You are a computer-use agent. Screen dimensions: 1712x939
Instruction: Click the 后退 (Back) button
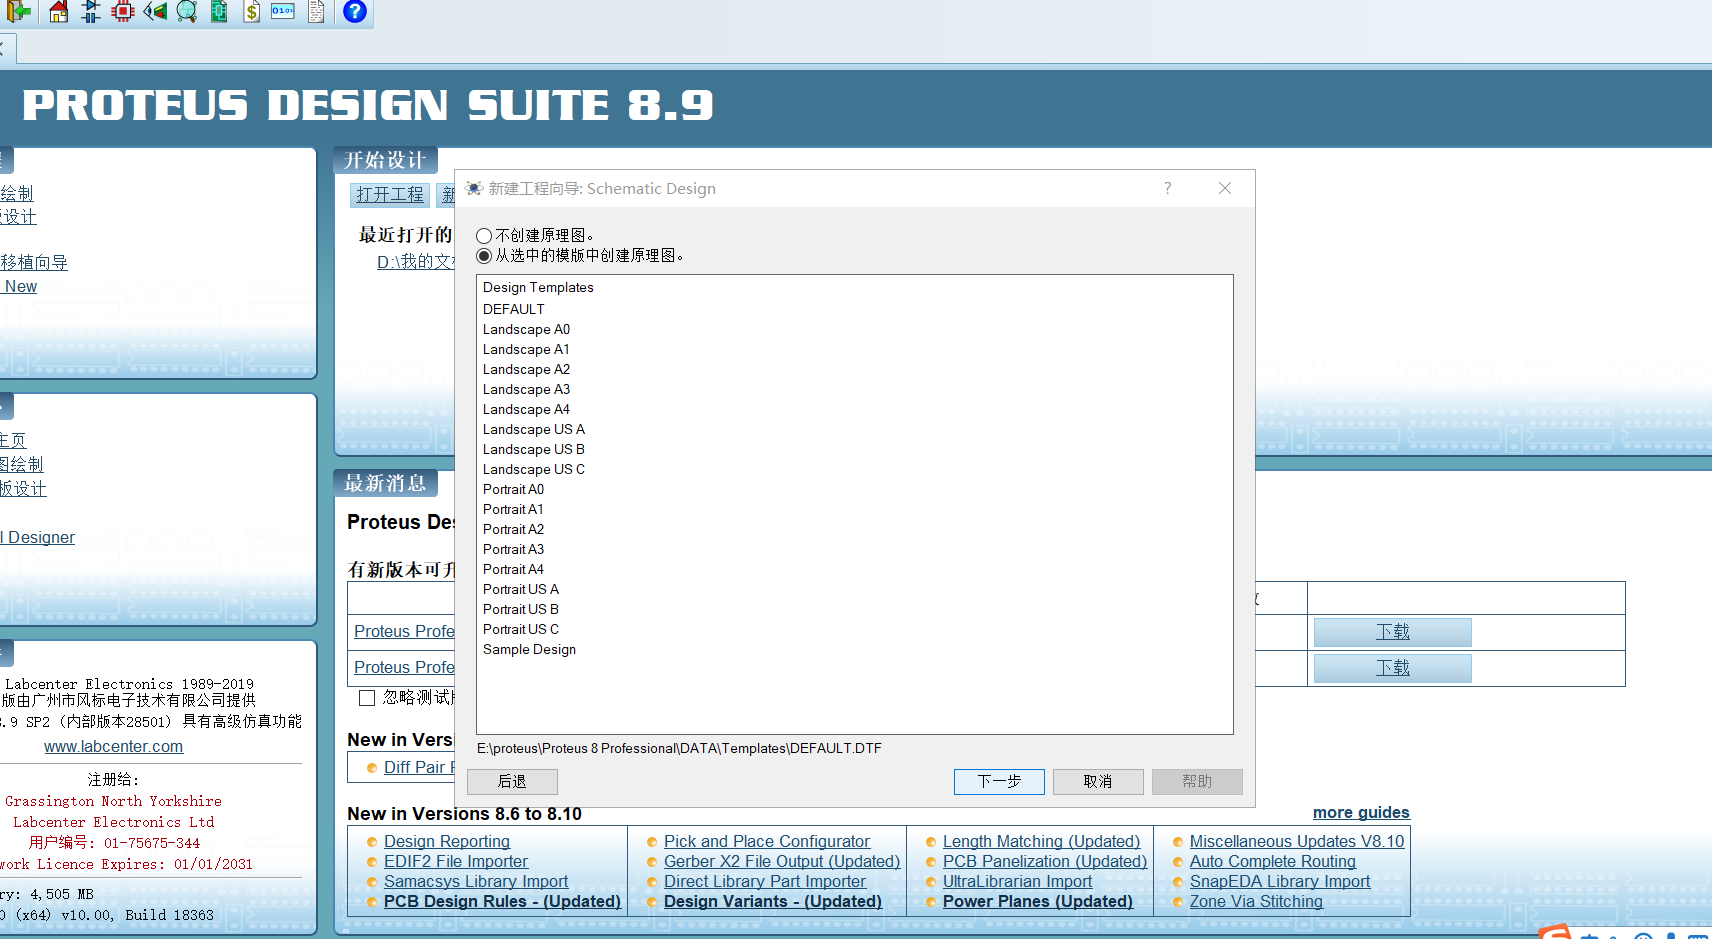point(512,781)
